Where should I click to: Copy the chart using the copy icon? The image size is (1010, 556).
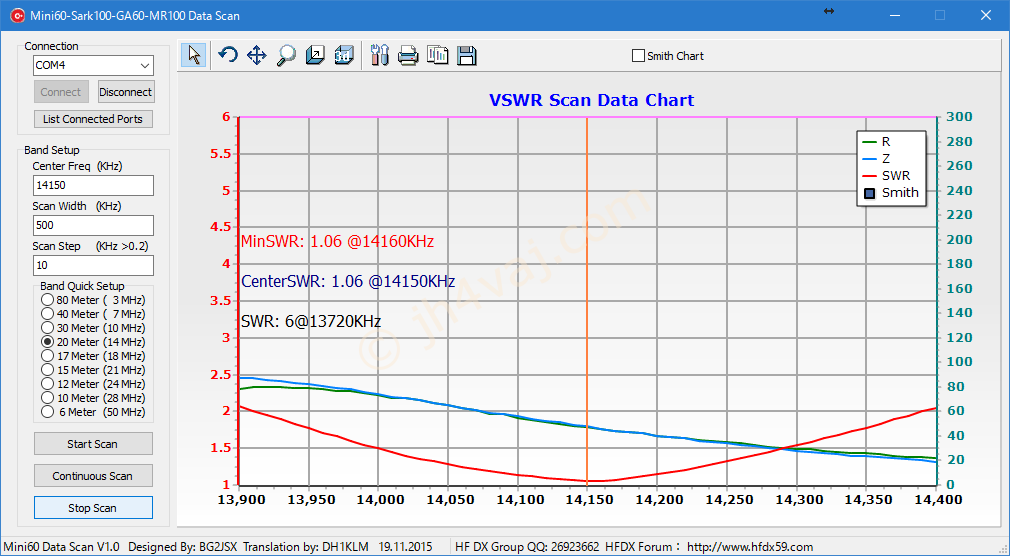[x=438, y=55]
